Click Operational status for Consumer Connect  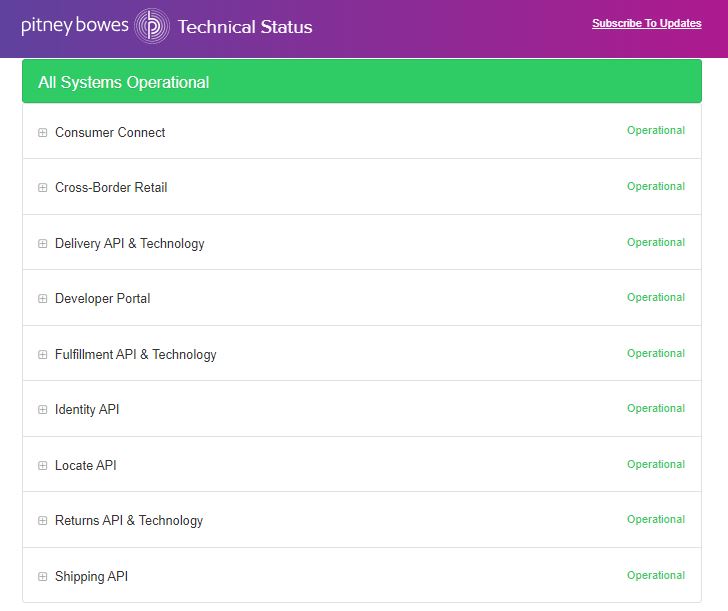[x=656, y=130]
